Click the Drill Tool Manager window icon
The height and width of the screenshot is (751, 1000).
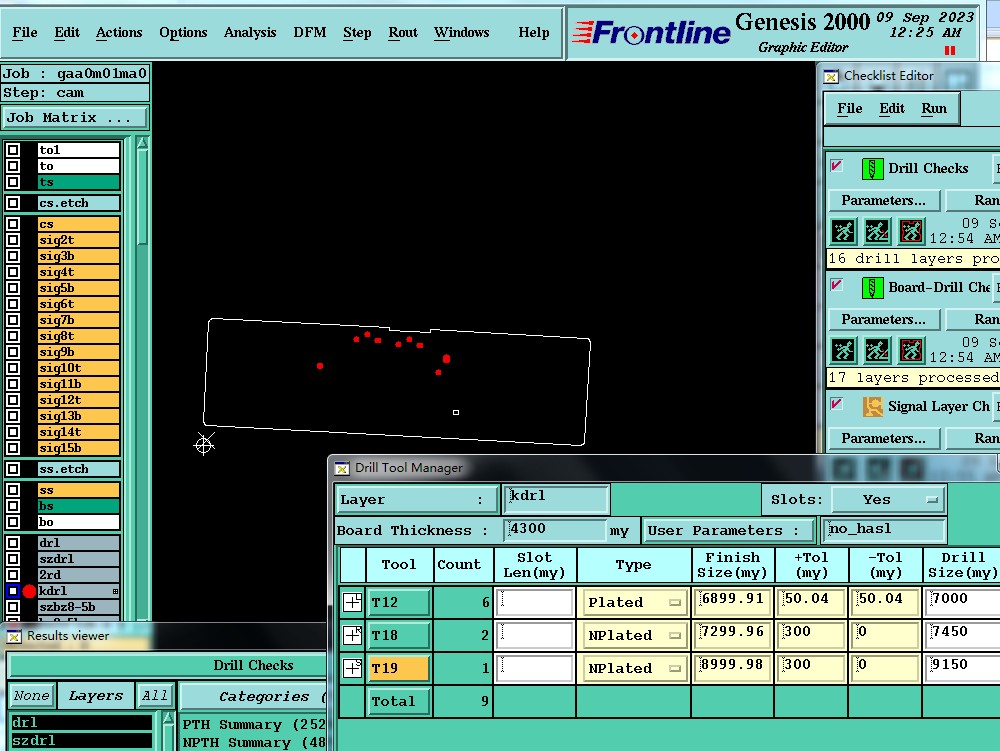tap(342, 469)
